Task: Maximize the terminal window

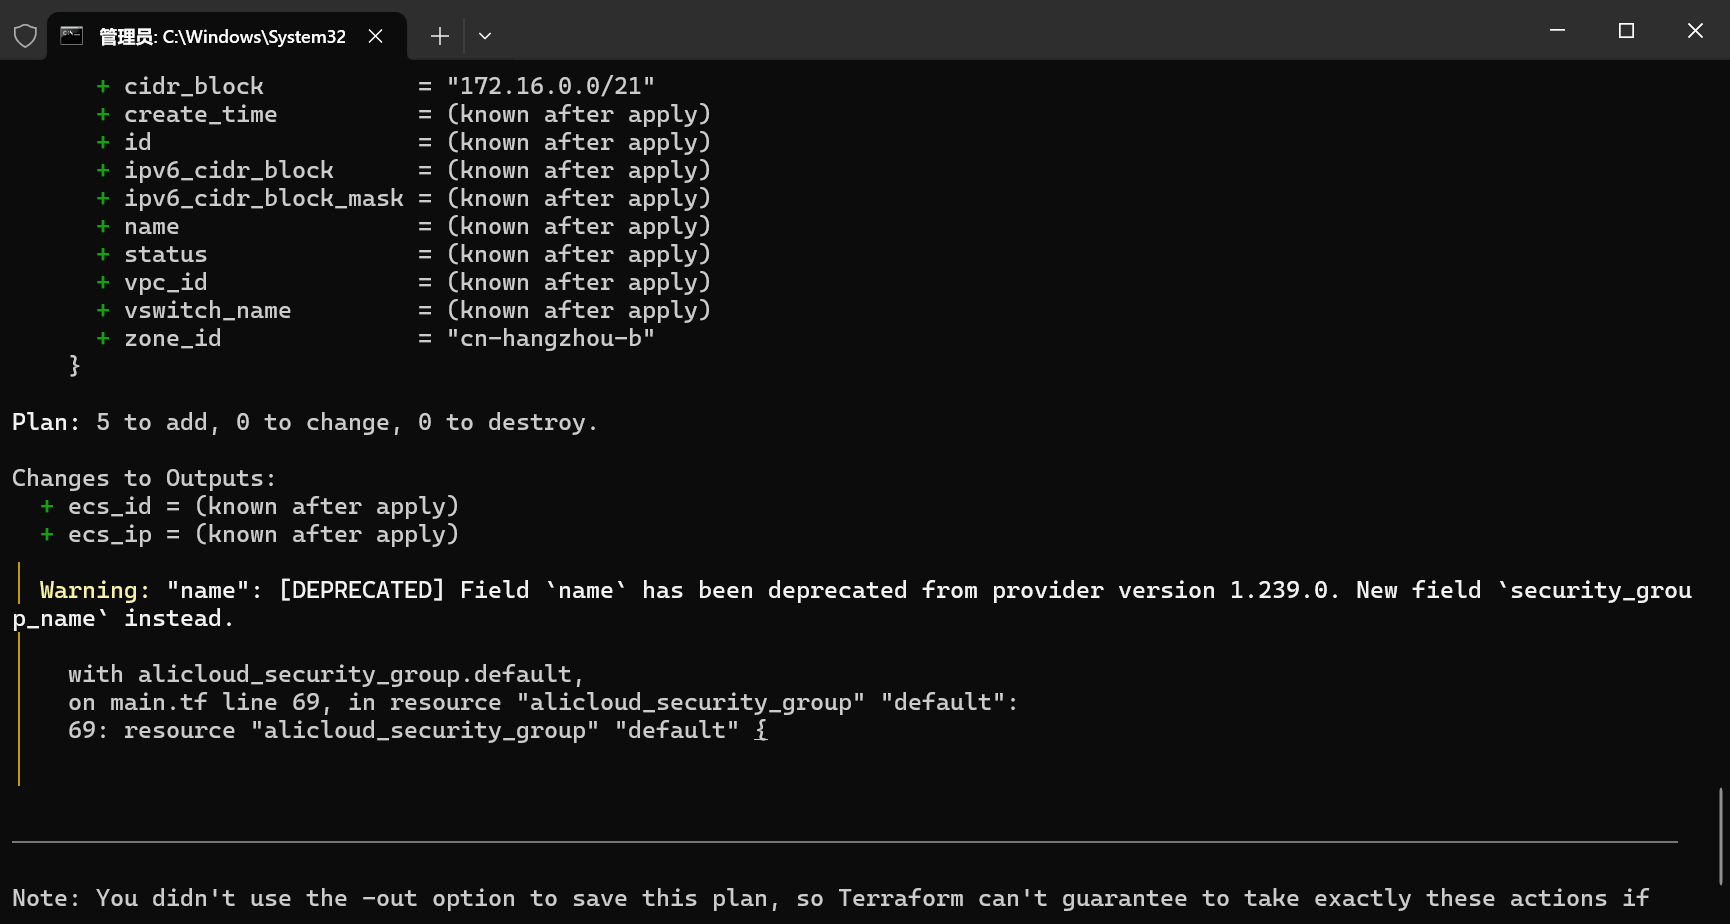Action: click(1626, 31)
